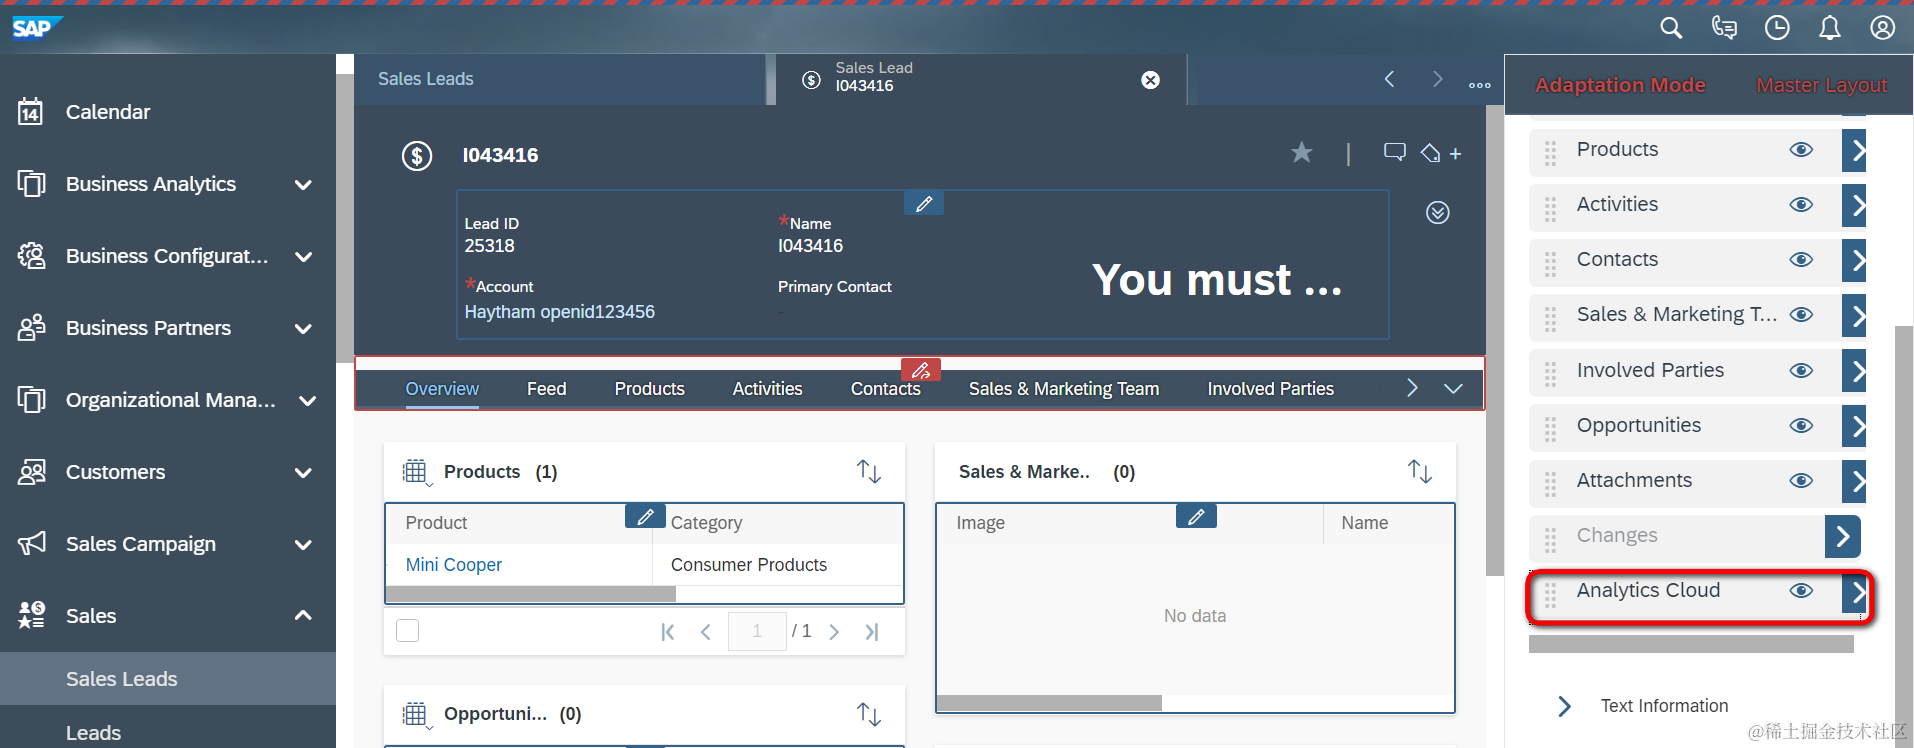The width and height of the screenshot is (1914, 748).
Task: Edit the tab strip with the red pencil icon
Action: [921, 370]
